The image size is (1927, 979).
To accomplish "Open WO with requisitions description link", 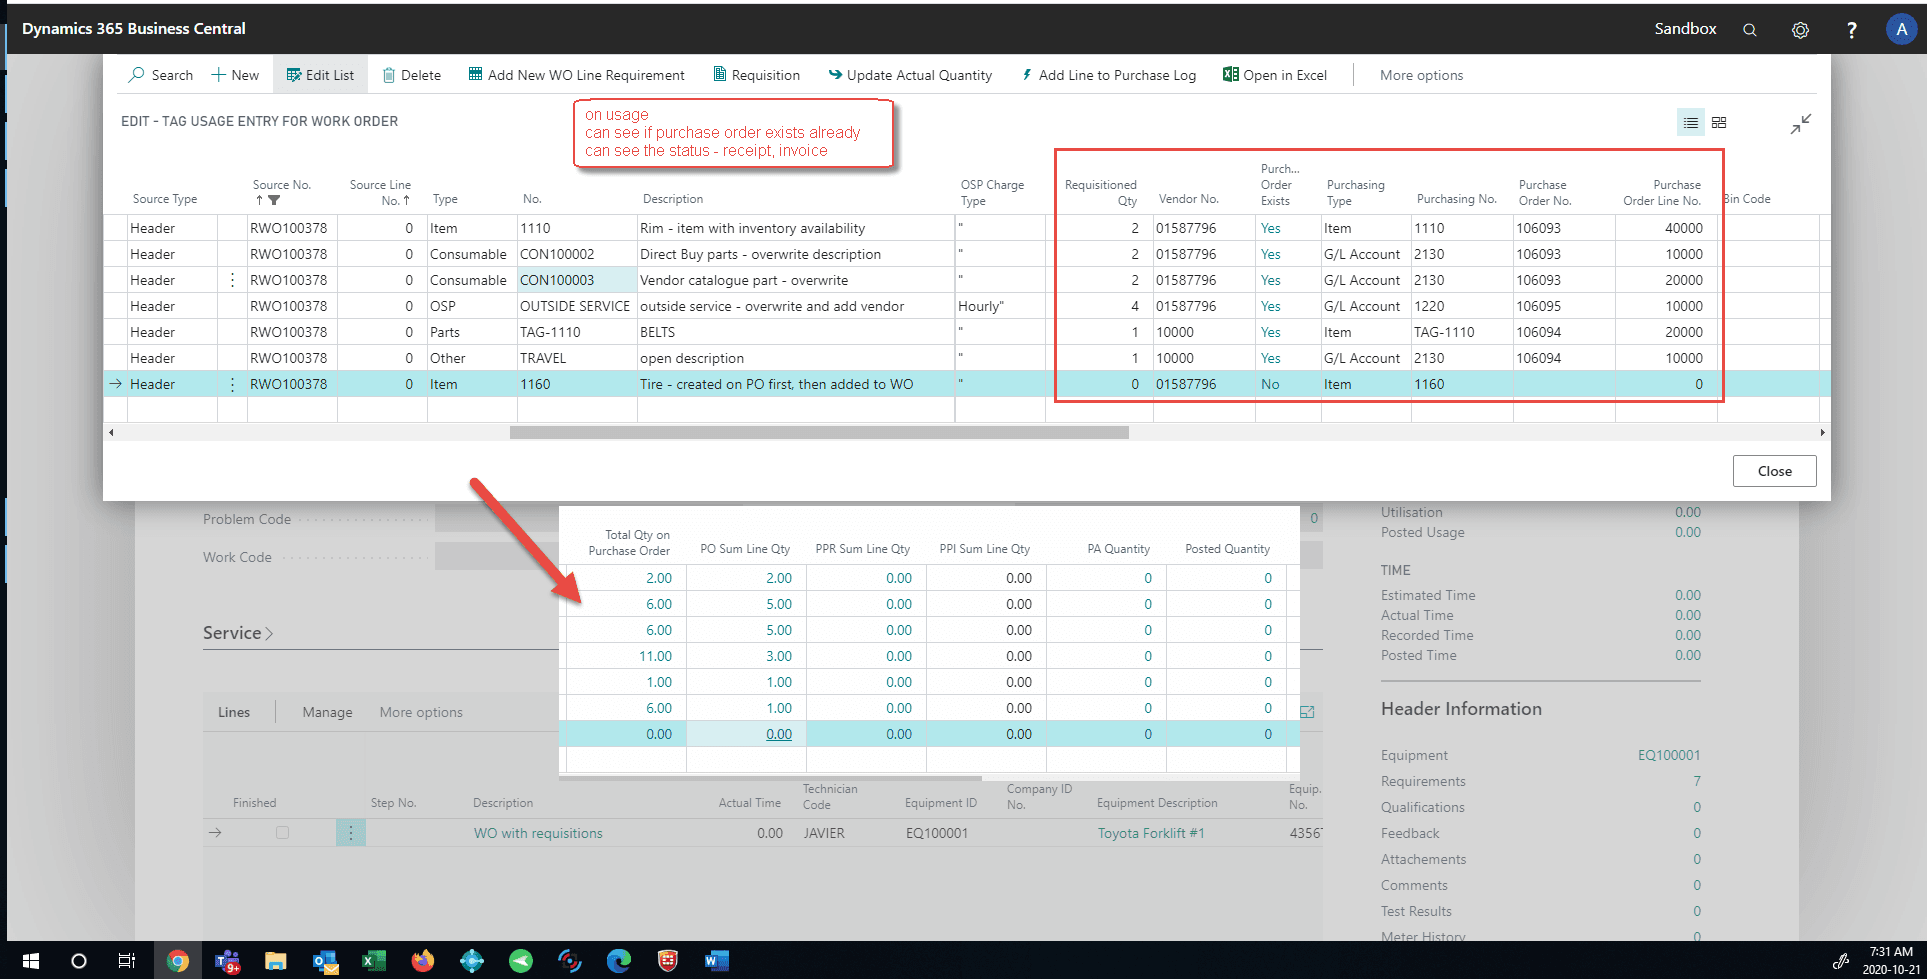I will pos(538,833).
